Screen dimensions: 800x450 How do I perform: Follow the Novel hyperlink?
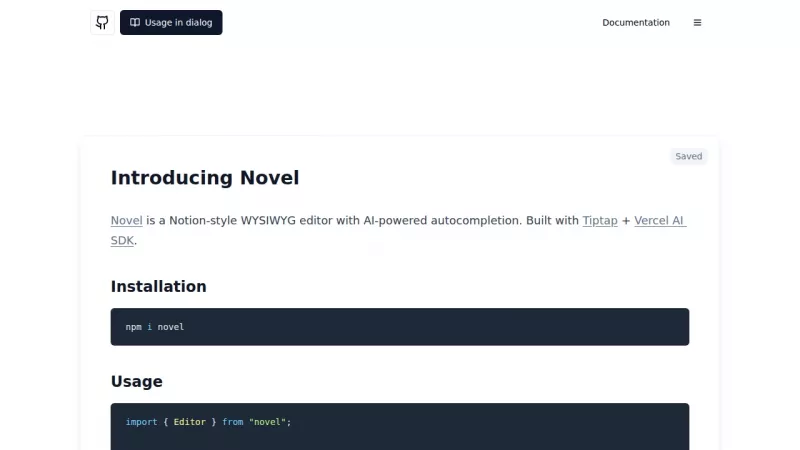click(127, 220)
